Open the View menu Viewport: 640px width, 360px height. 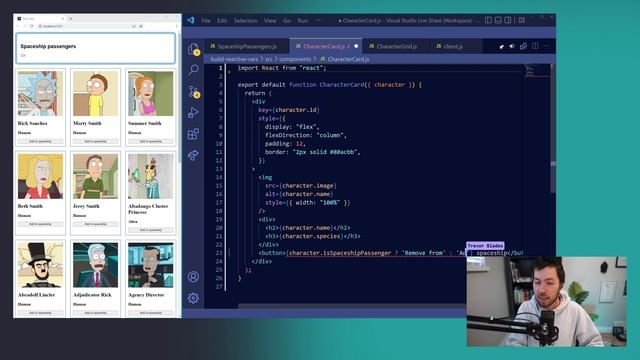click(x=270, y=20)
